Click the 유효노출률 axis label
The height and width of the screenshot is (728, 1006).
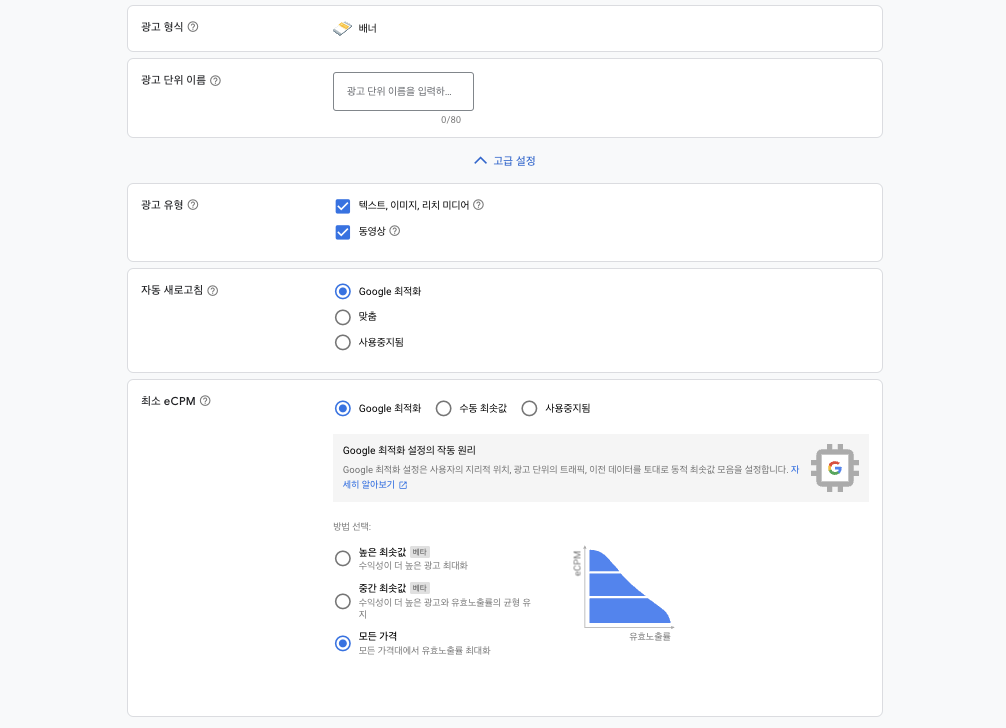(x=650, y=636)
